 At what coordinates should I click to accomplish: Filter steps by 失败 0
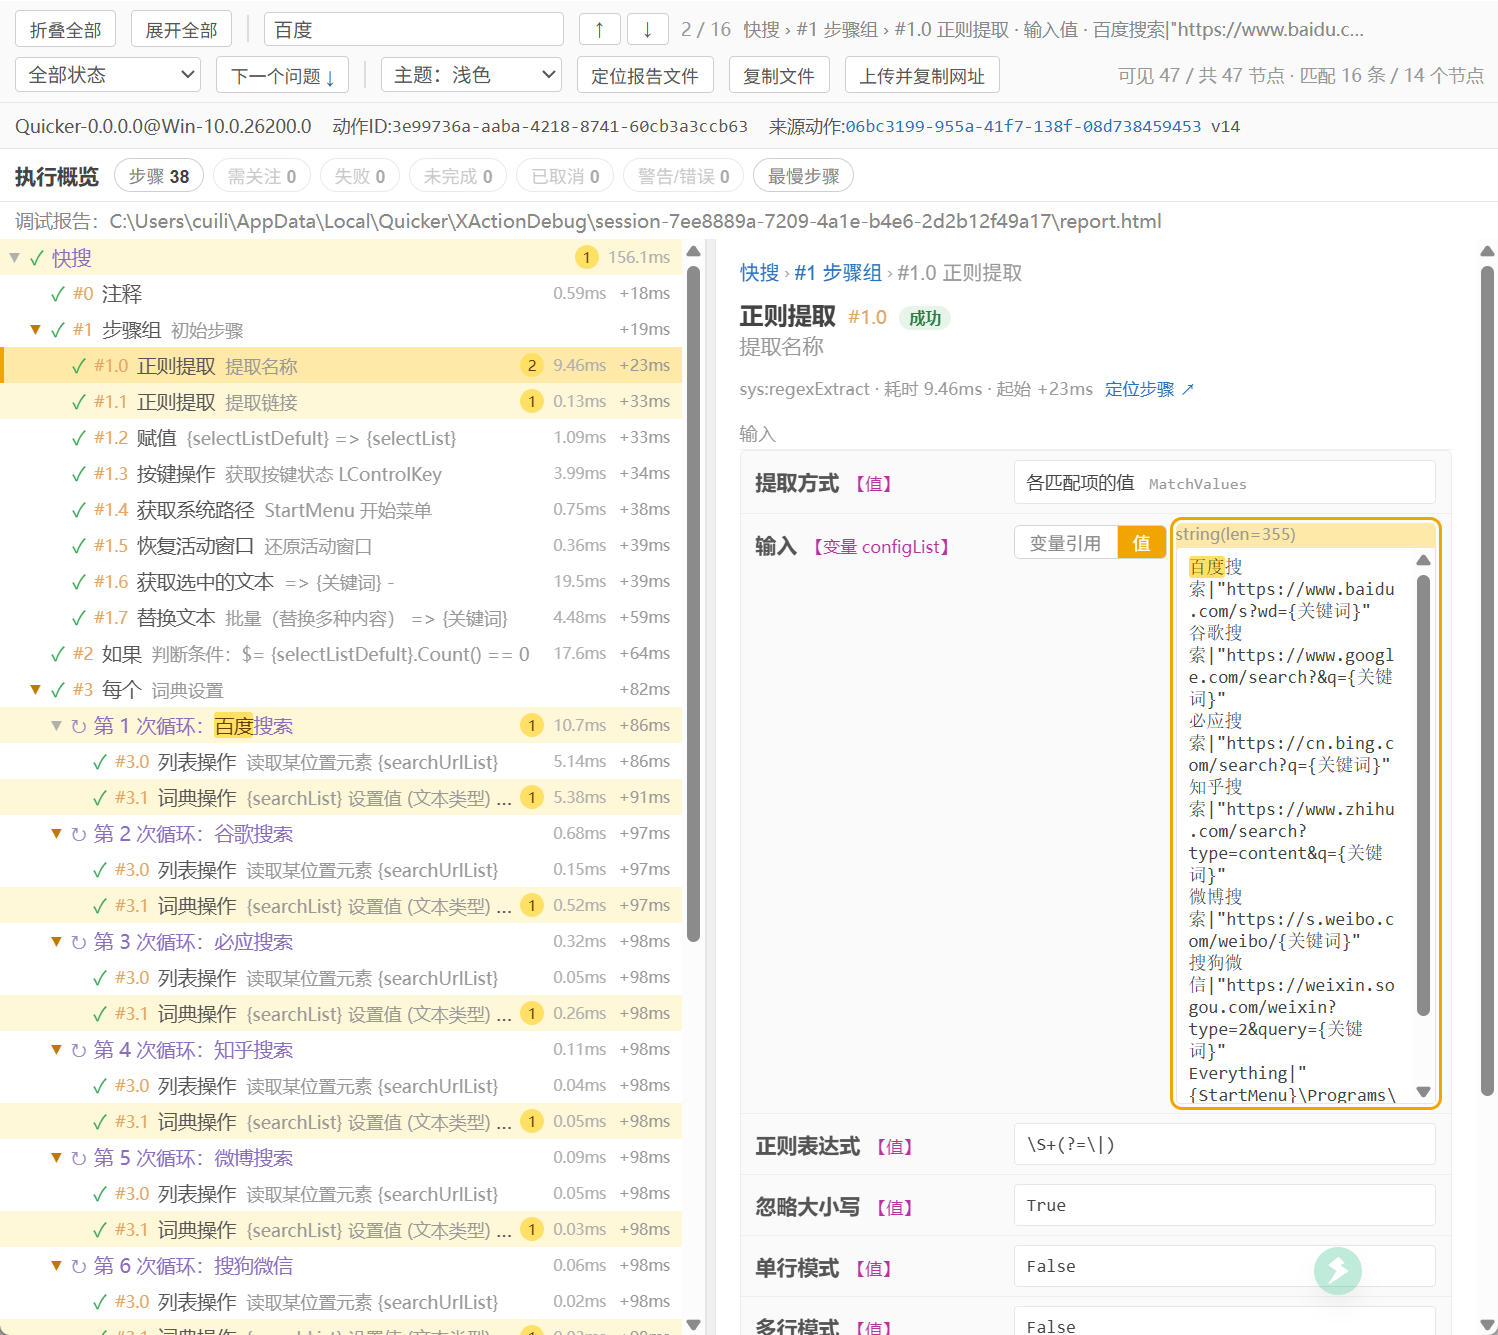(x=360, y=176)
